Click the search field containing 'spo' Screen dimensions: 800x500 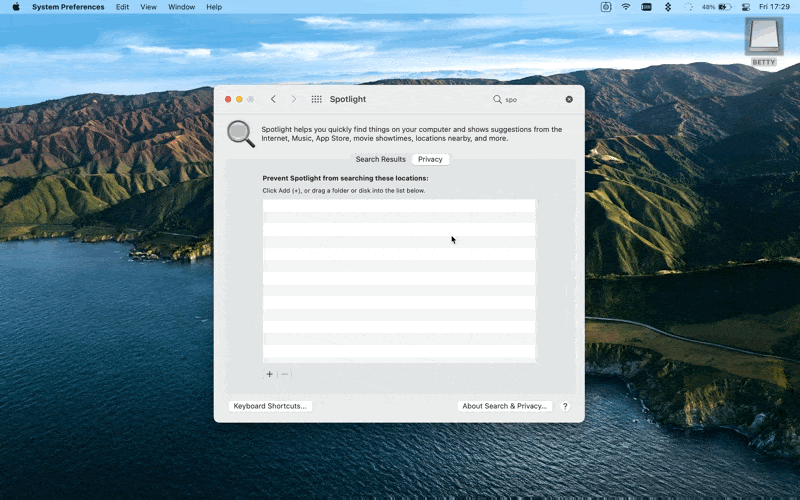[x=533, y=99]
